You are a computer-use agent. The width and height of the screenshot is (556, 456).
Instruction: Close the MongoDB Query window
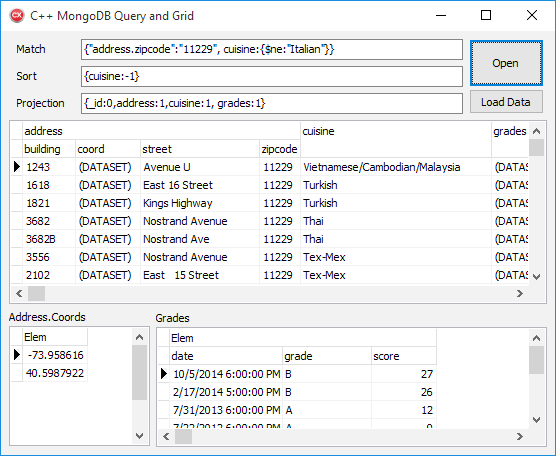pos(532,16)
